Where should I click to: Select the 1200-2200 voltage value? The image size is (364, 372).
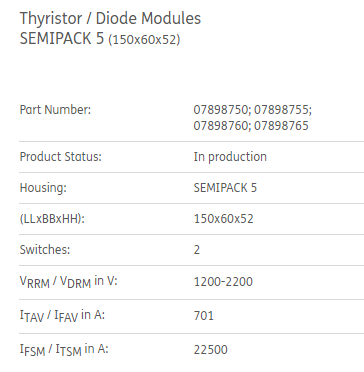[x=223, y=282]
